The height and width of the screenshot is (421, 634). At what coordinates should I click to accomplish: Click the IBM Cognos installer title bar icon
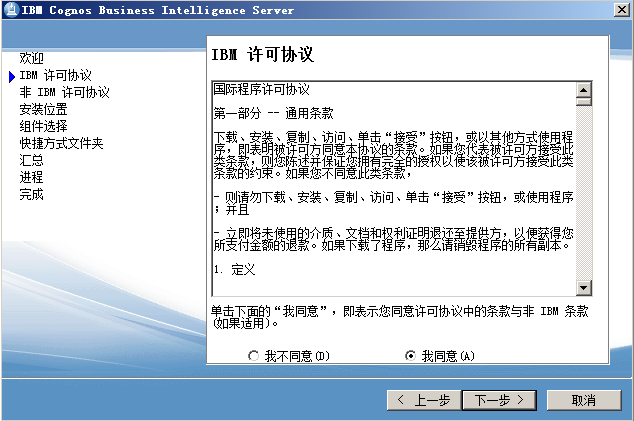pos(11,10)
